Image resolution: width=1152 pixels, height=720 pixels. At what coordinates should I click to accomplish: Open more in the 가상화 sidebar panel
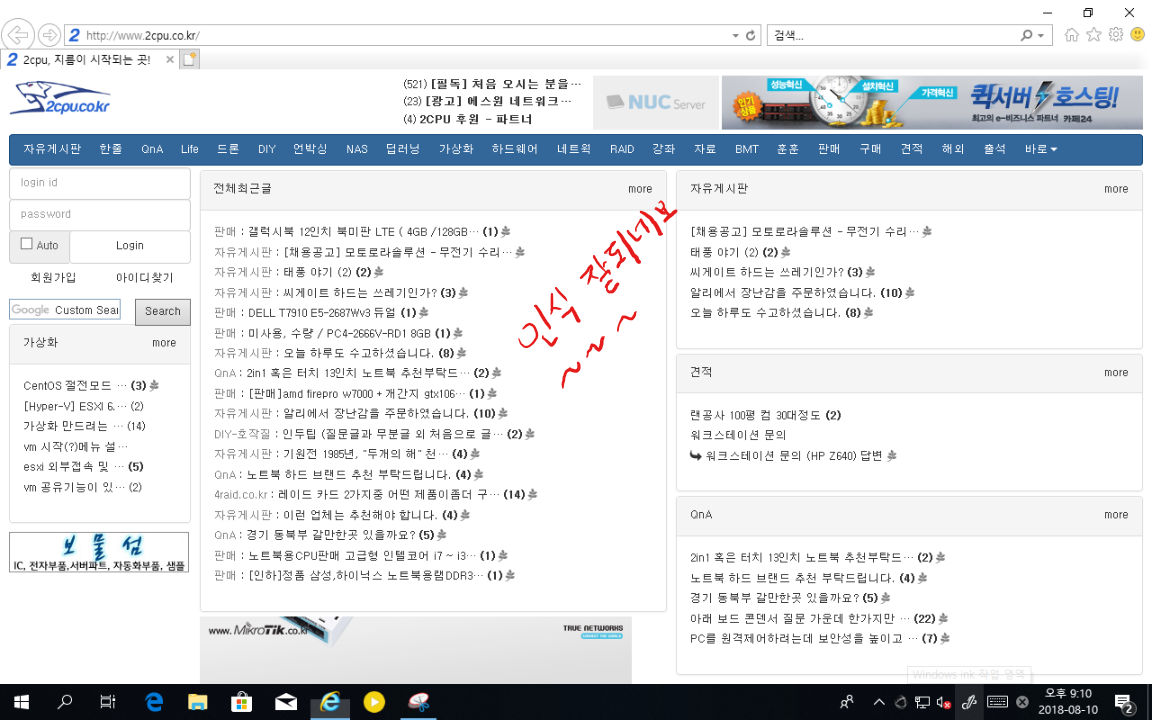point(164,343)
